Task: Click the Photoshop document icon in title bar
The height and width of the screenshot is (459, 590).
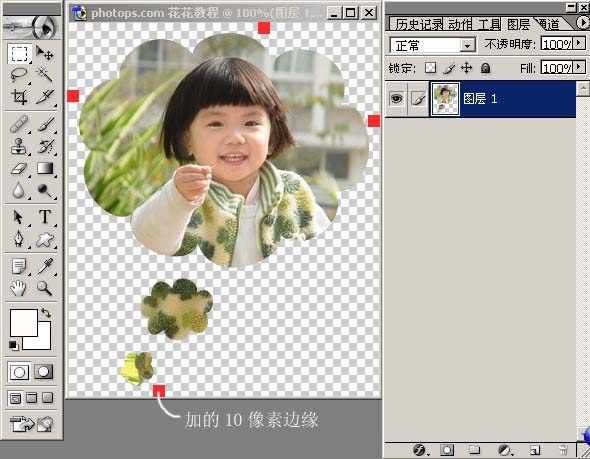Action: click(79, 13)
